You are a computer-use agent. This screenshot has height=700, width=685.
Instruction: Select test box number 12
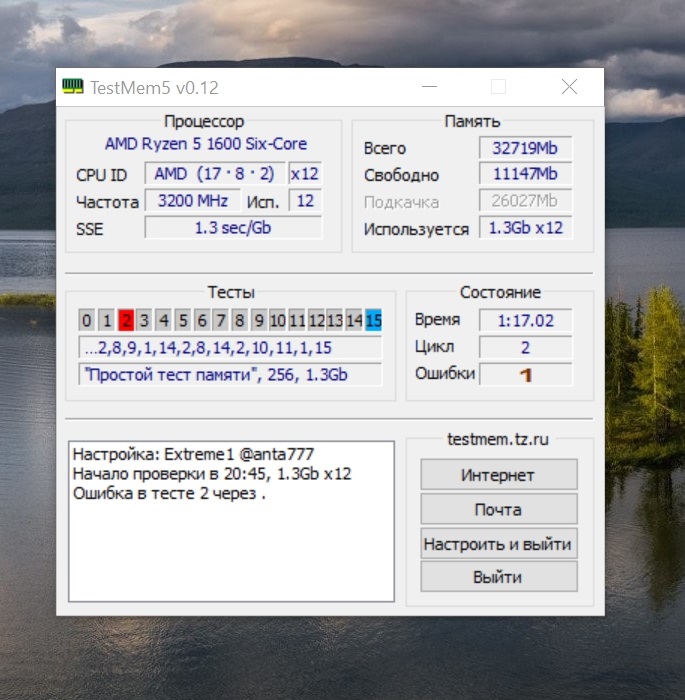coord(316,320)
